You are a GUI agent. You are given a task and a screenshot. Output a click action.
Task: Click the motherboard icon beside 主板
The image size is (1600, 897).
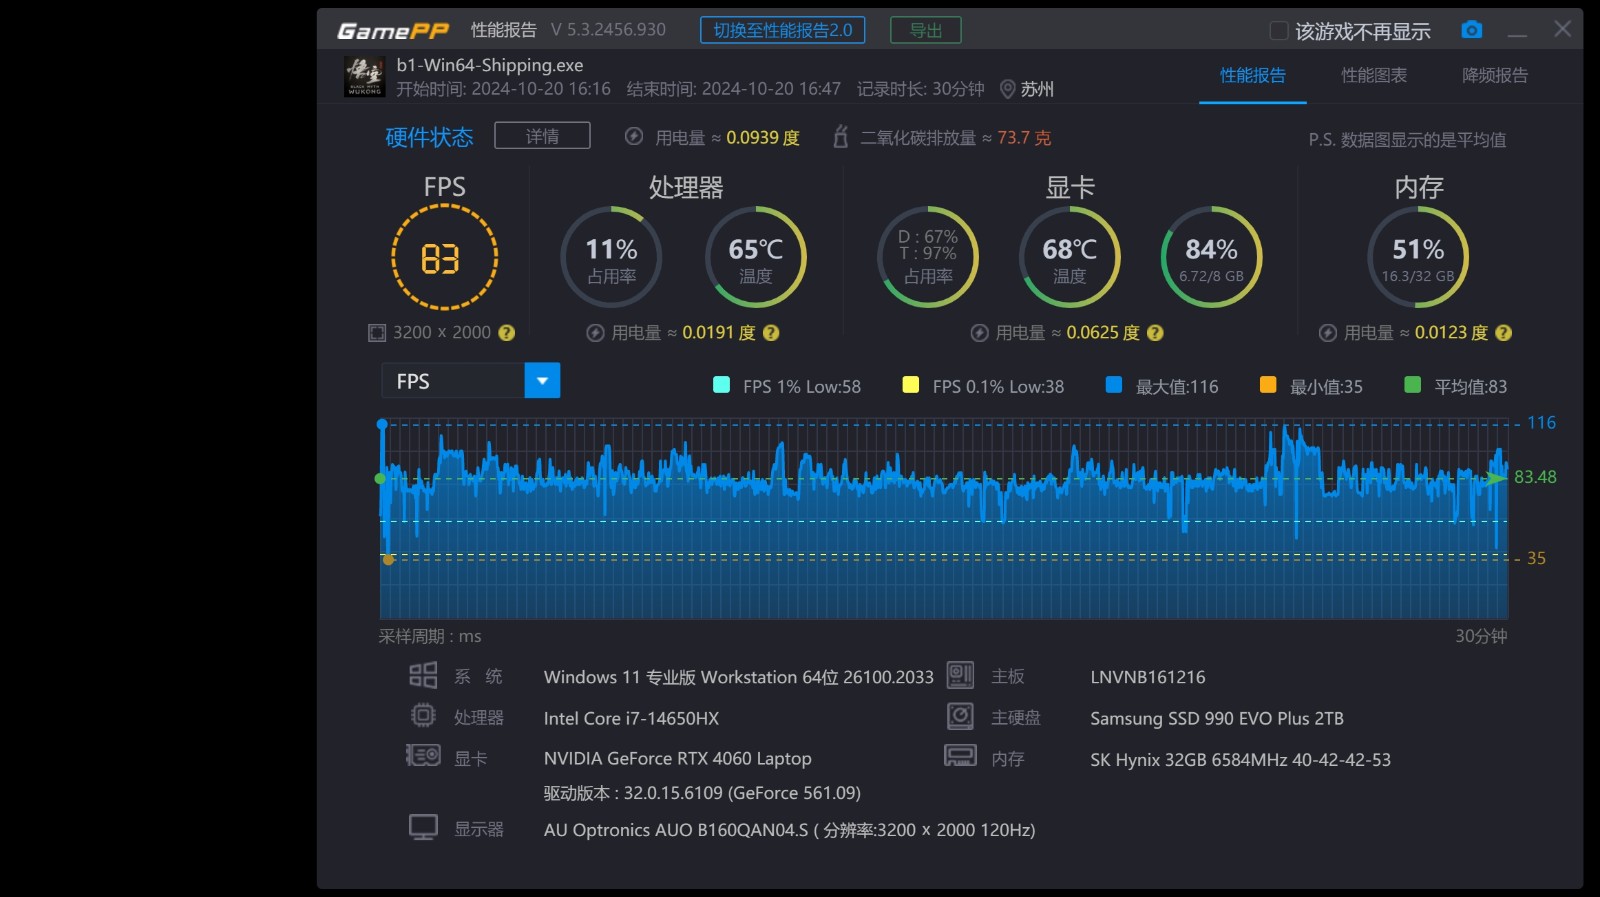(960, 675)
